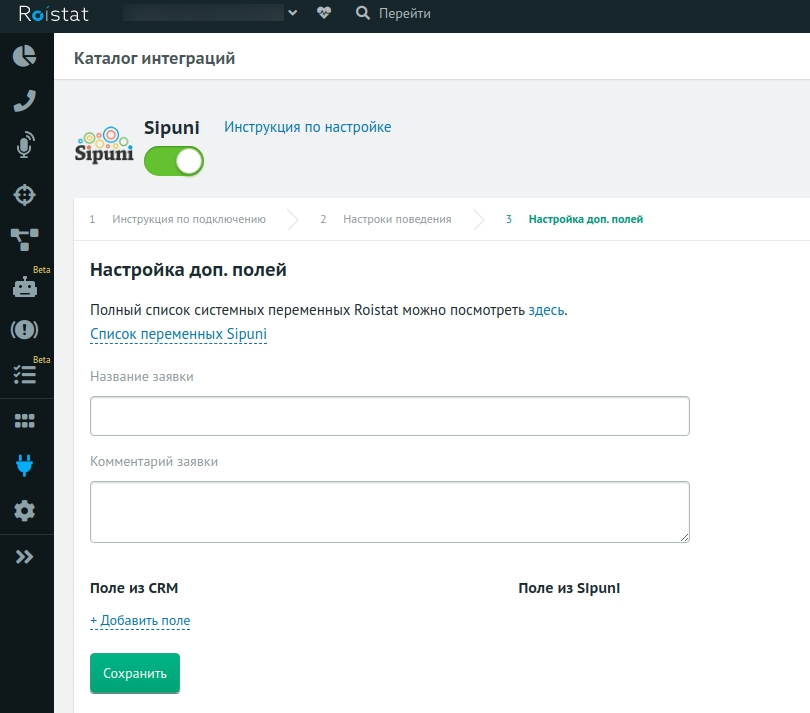Open the здесь system variables link
This screenshot has height=713, width=810.
click(x=546, y=310)
